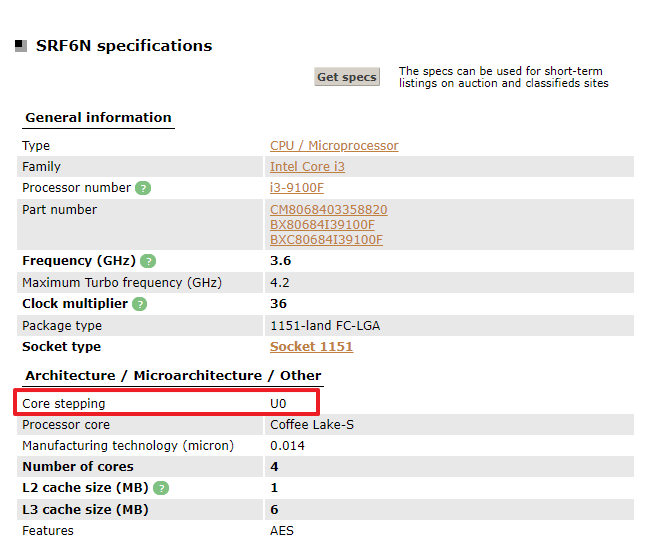
Task: Select the Family row label
Action: [x=41, y=166]
